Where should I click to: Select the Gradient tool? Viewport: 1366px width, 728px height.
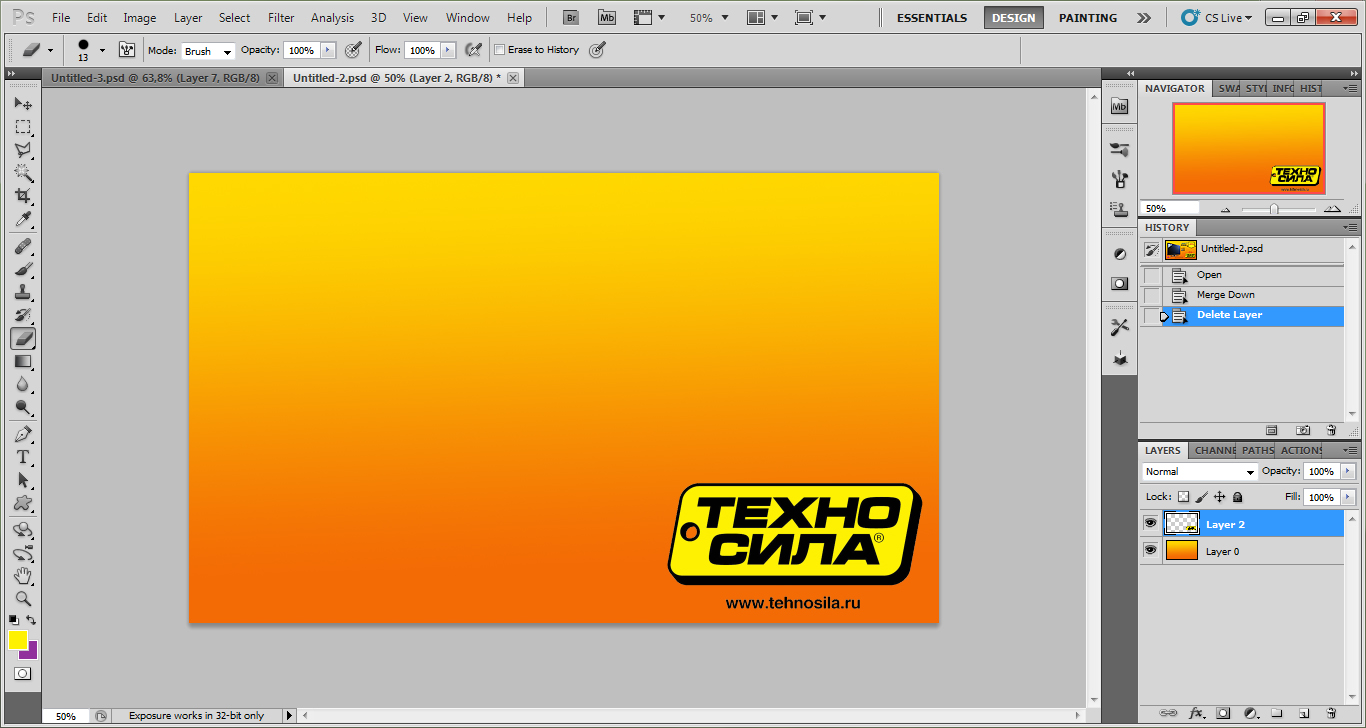22,361
